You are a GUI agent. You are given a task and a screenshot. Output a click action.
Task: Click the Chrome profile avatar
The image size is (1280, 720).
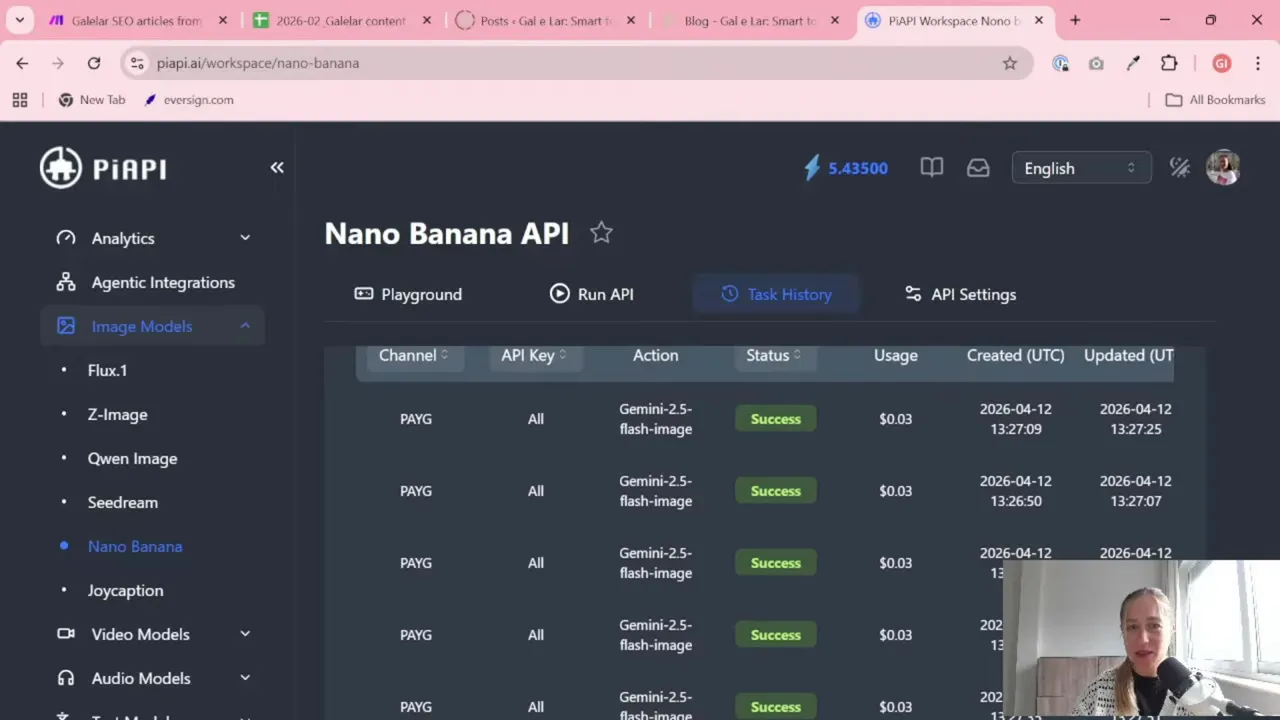(x=1221, y=63)
